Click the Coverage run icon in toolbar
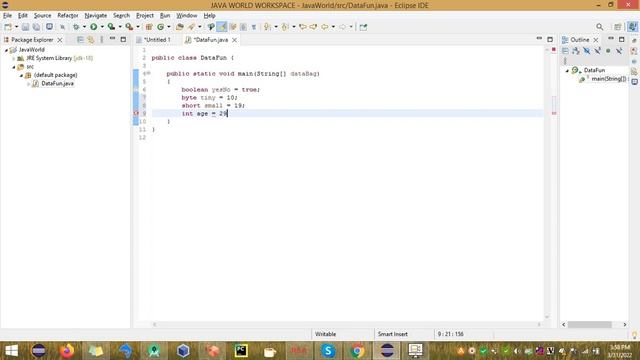This screenshot has width=640, height=360. coord(111,27)
